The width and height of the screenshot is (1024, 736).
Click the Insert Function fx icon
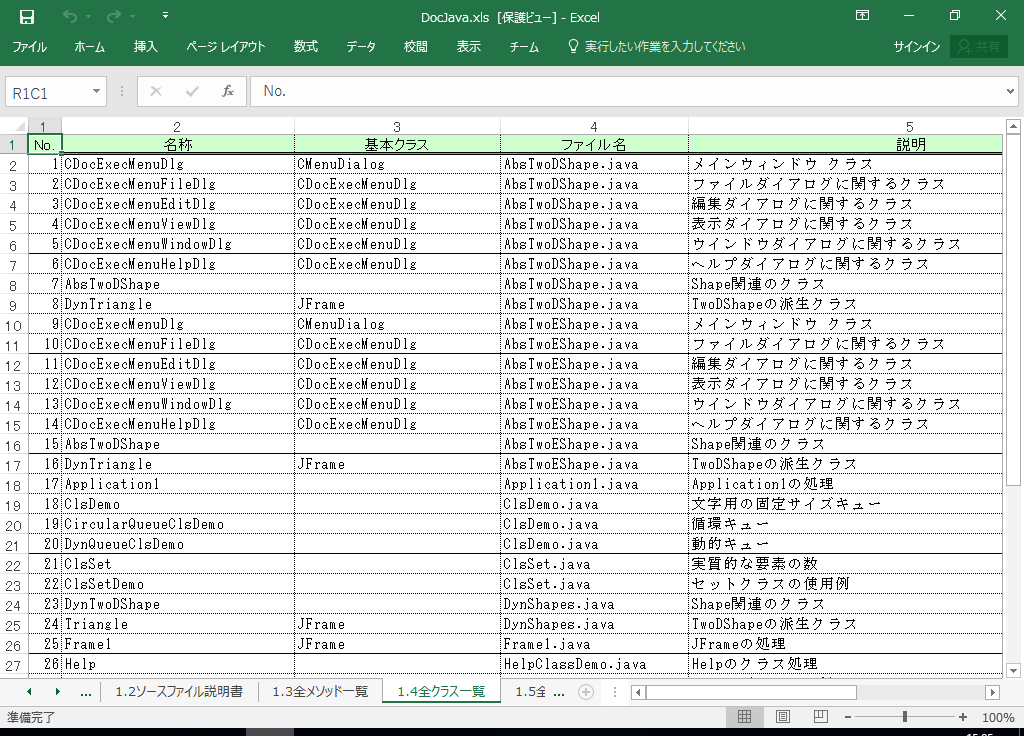[x=227, y=92]
